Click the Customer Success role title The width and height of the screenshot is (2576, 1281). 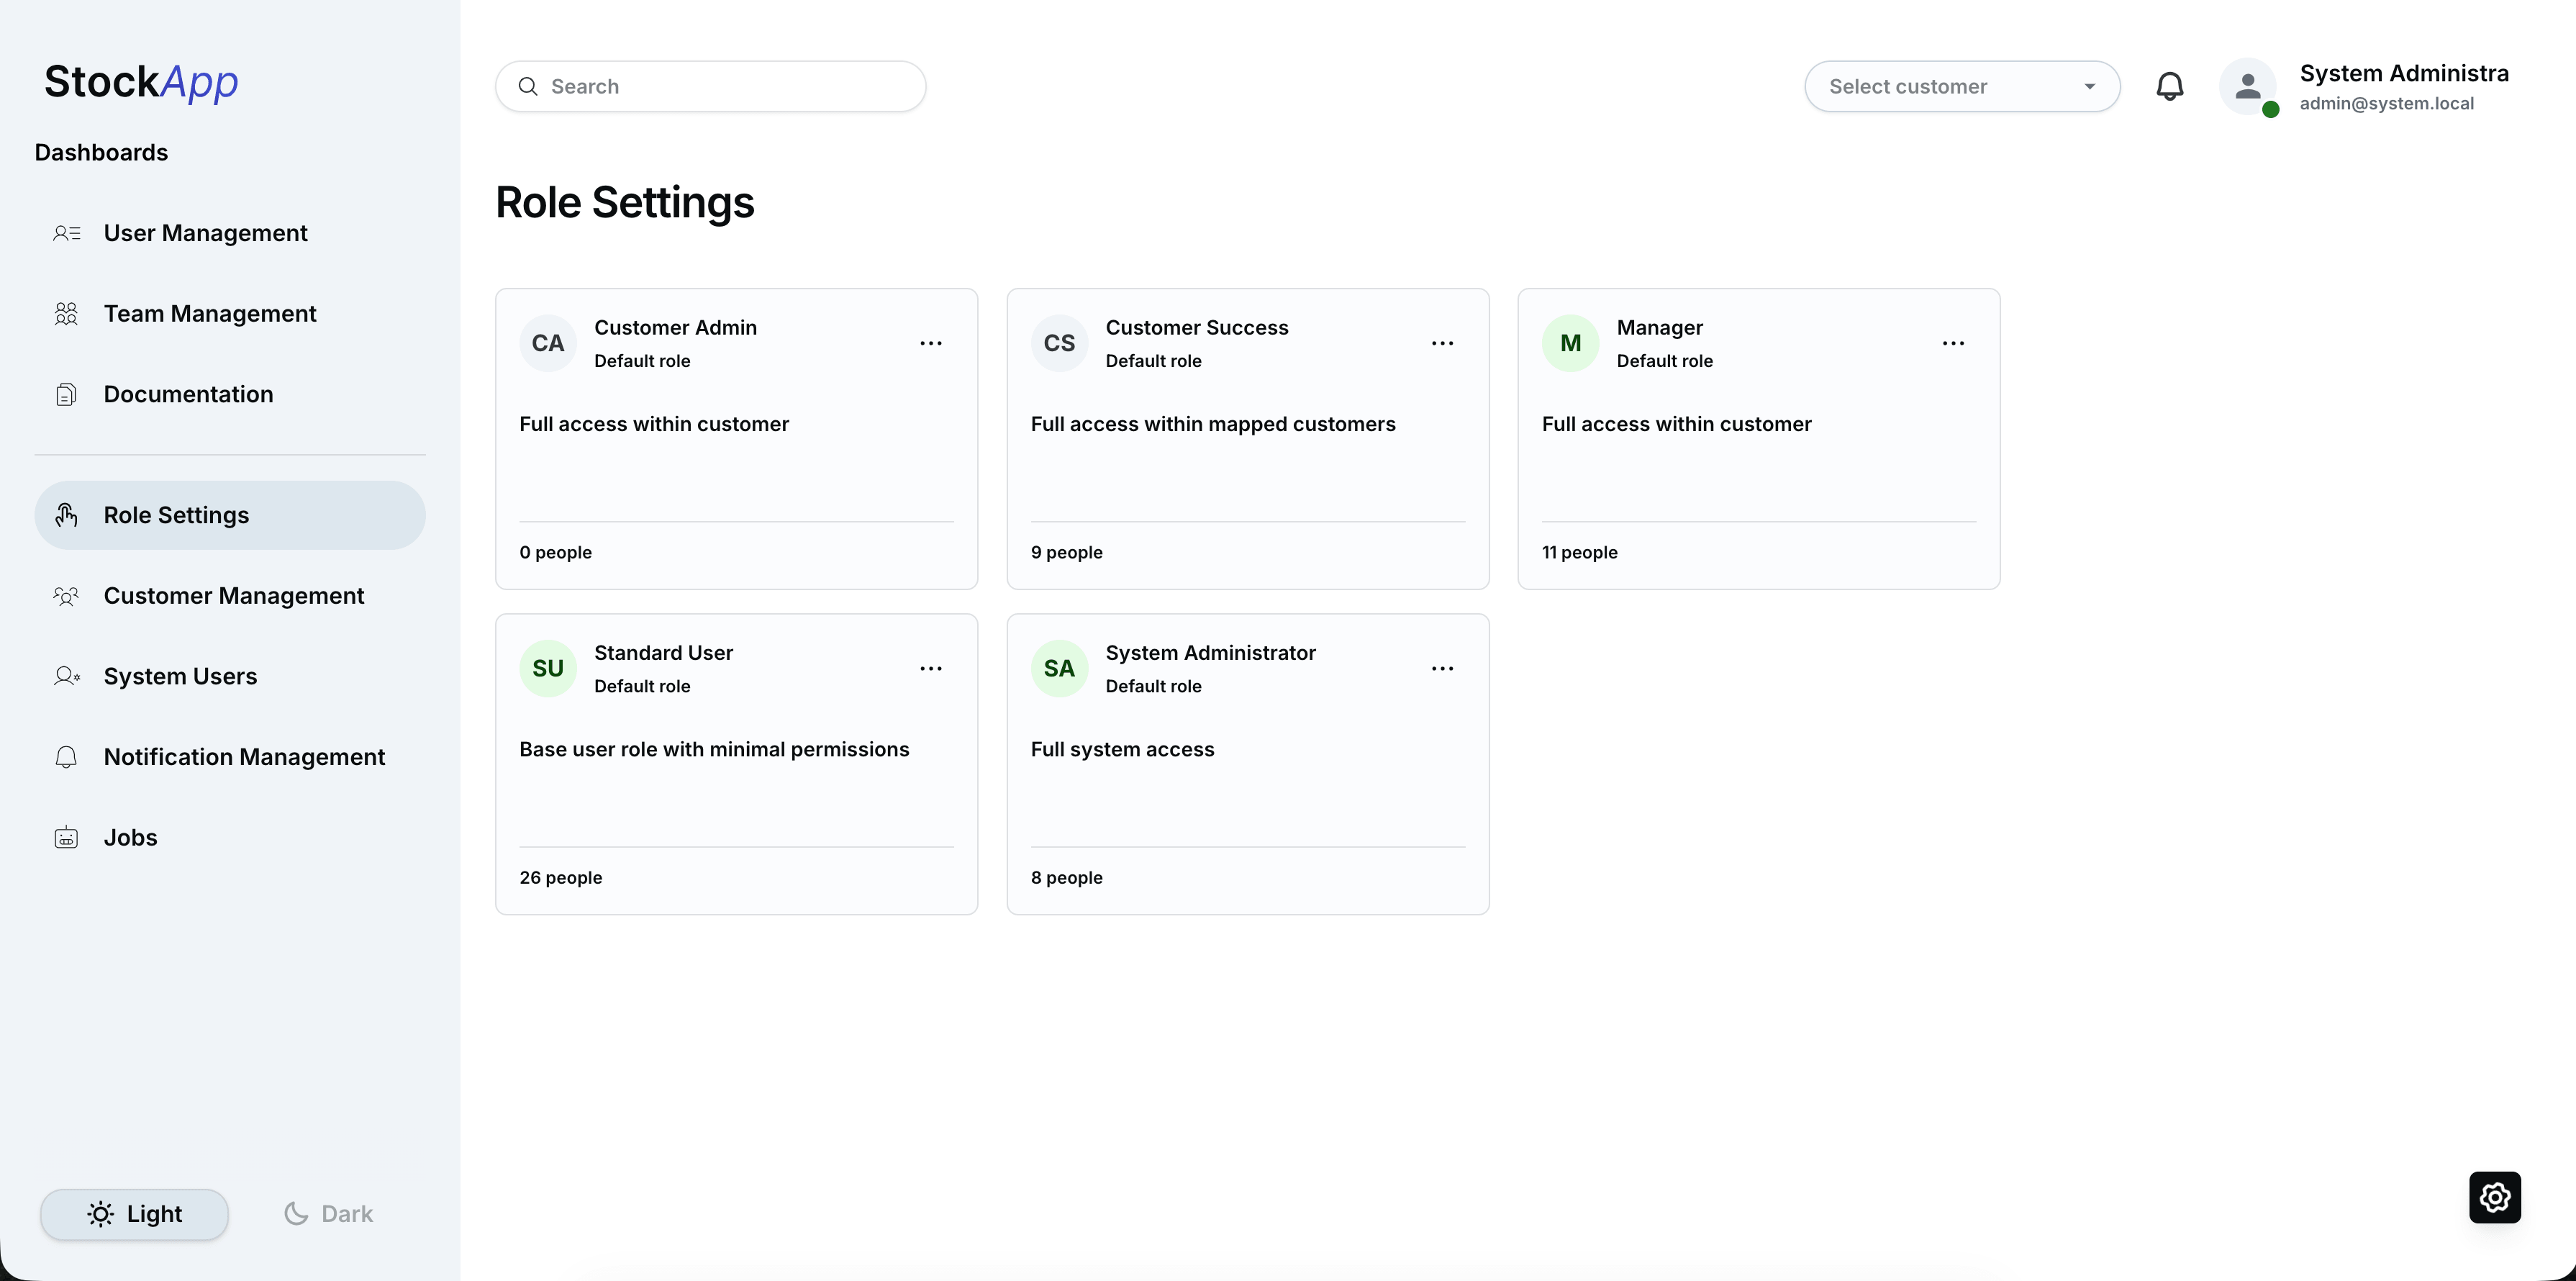pos(1197,328)
